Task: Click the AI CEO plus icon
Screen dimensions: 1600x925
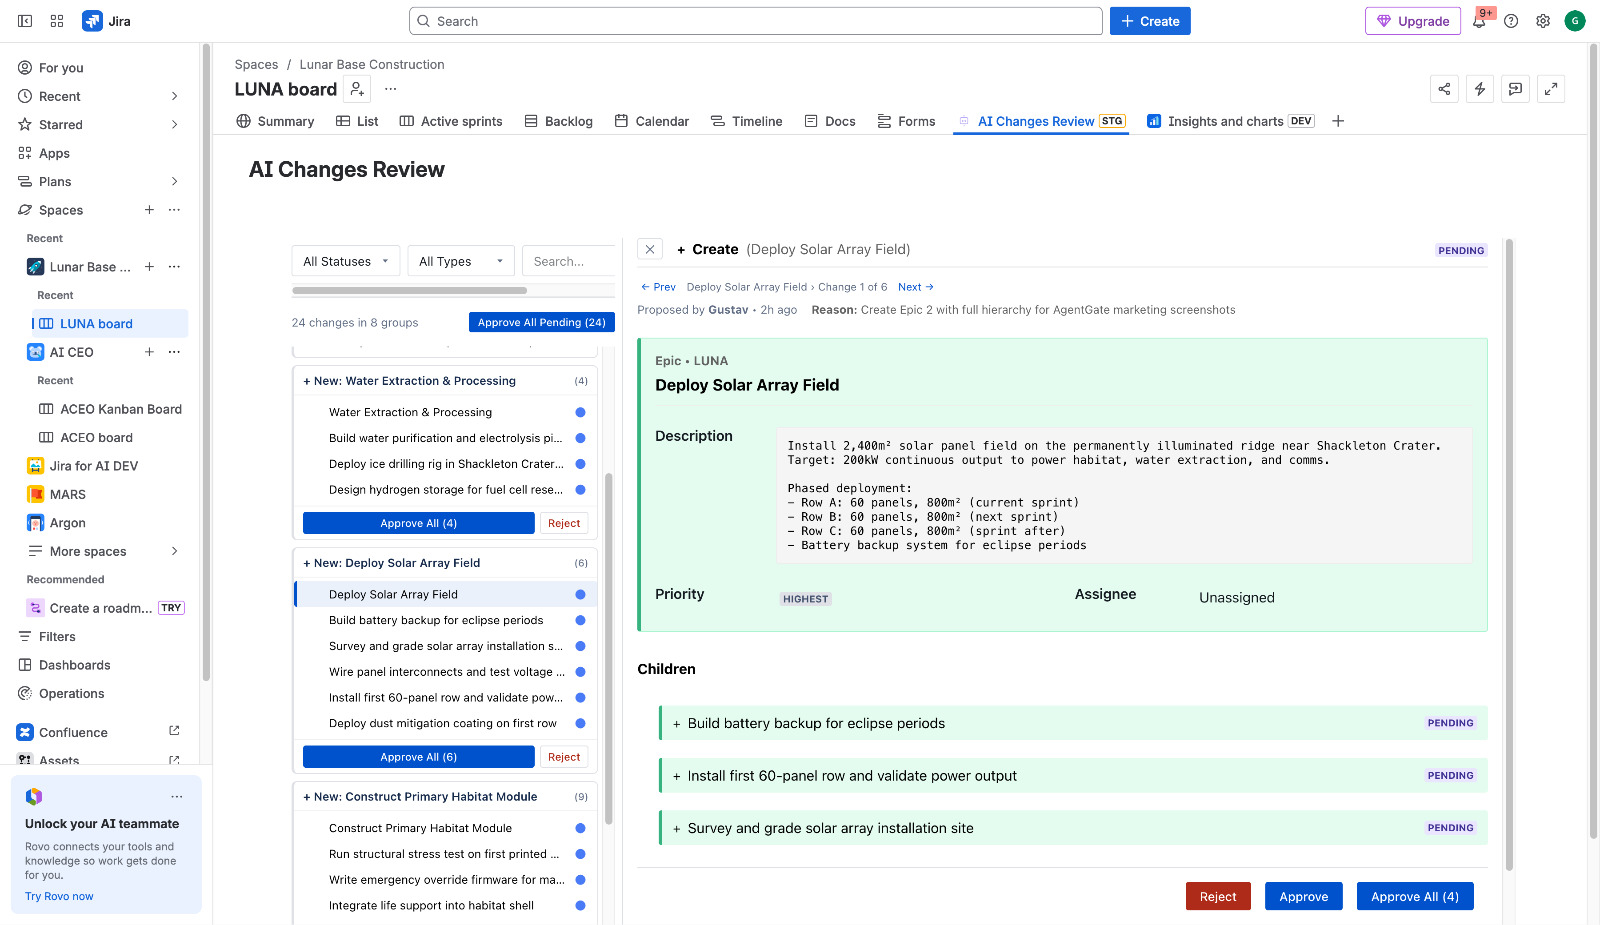Action: tap(149, 352)
